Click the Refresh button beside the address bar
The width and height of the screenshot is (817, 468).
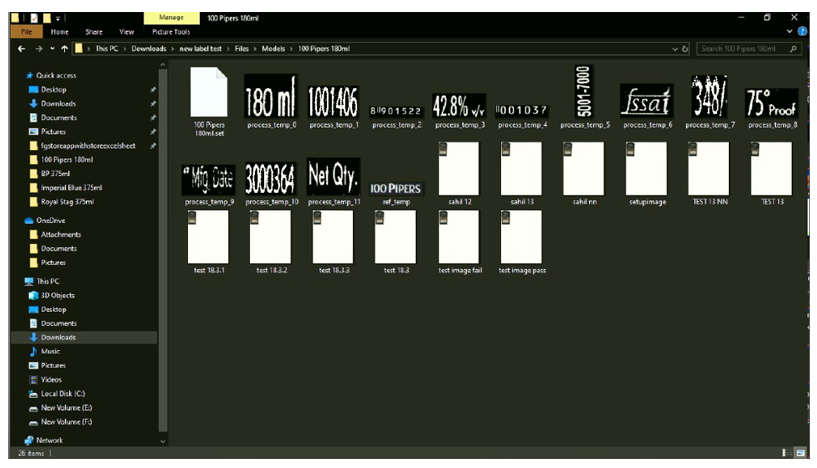pos(686,48)
